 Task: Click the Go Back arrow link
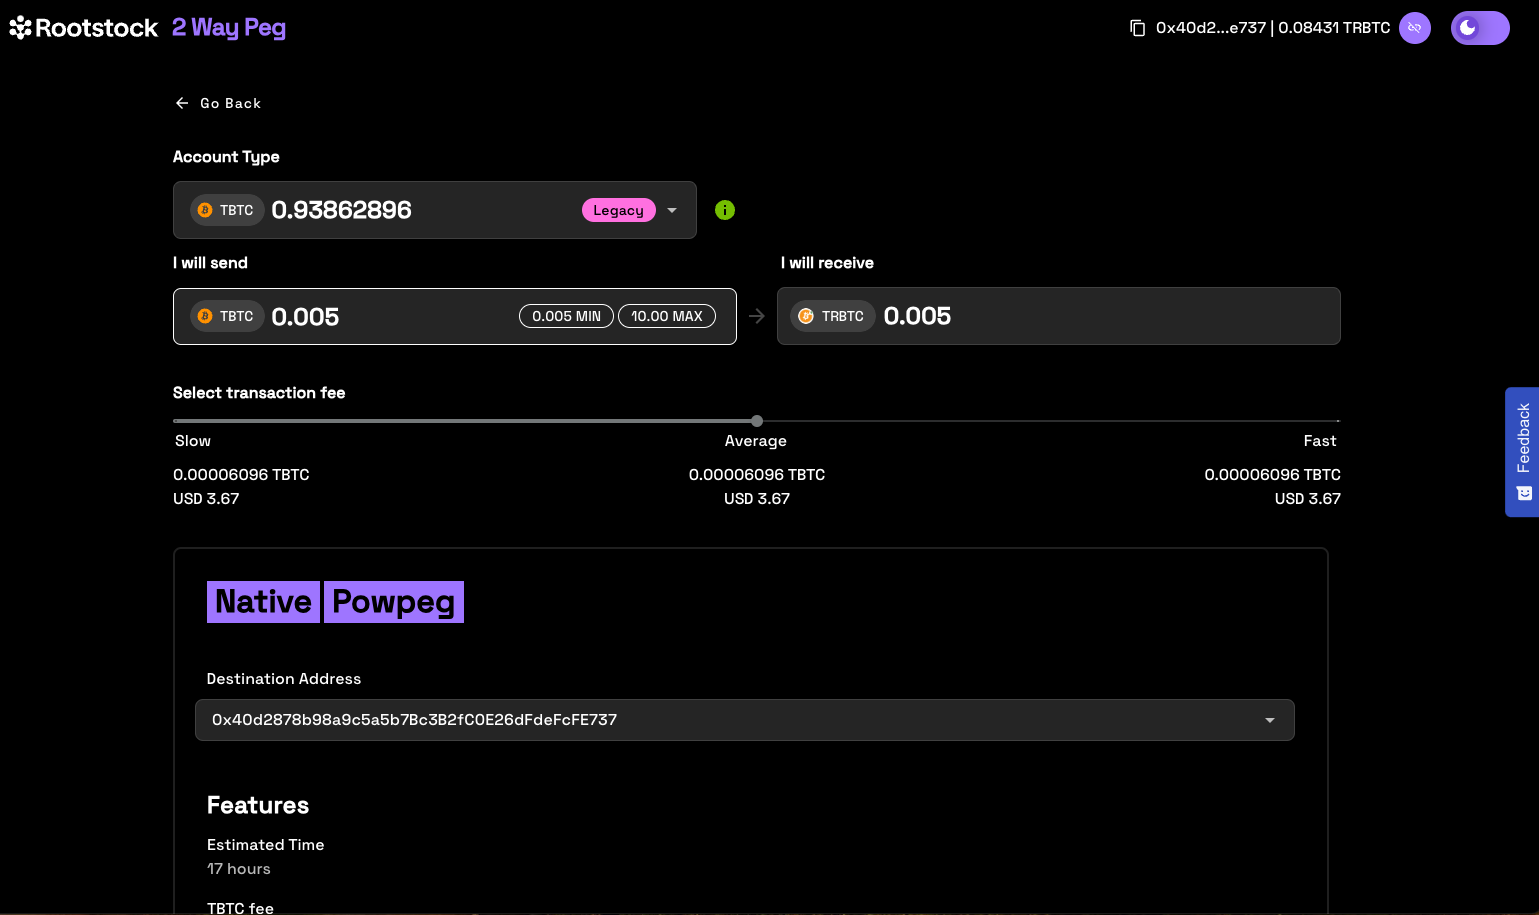click(218, 103)
